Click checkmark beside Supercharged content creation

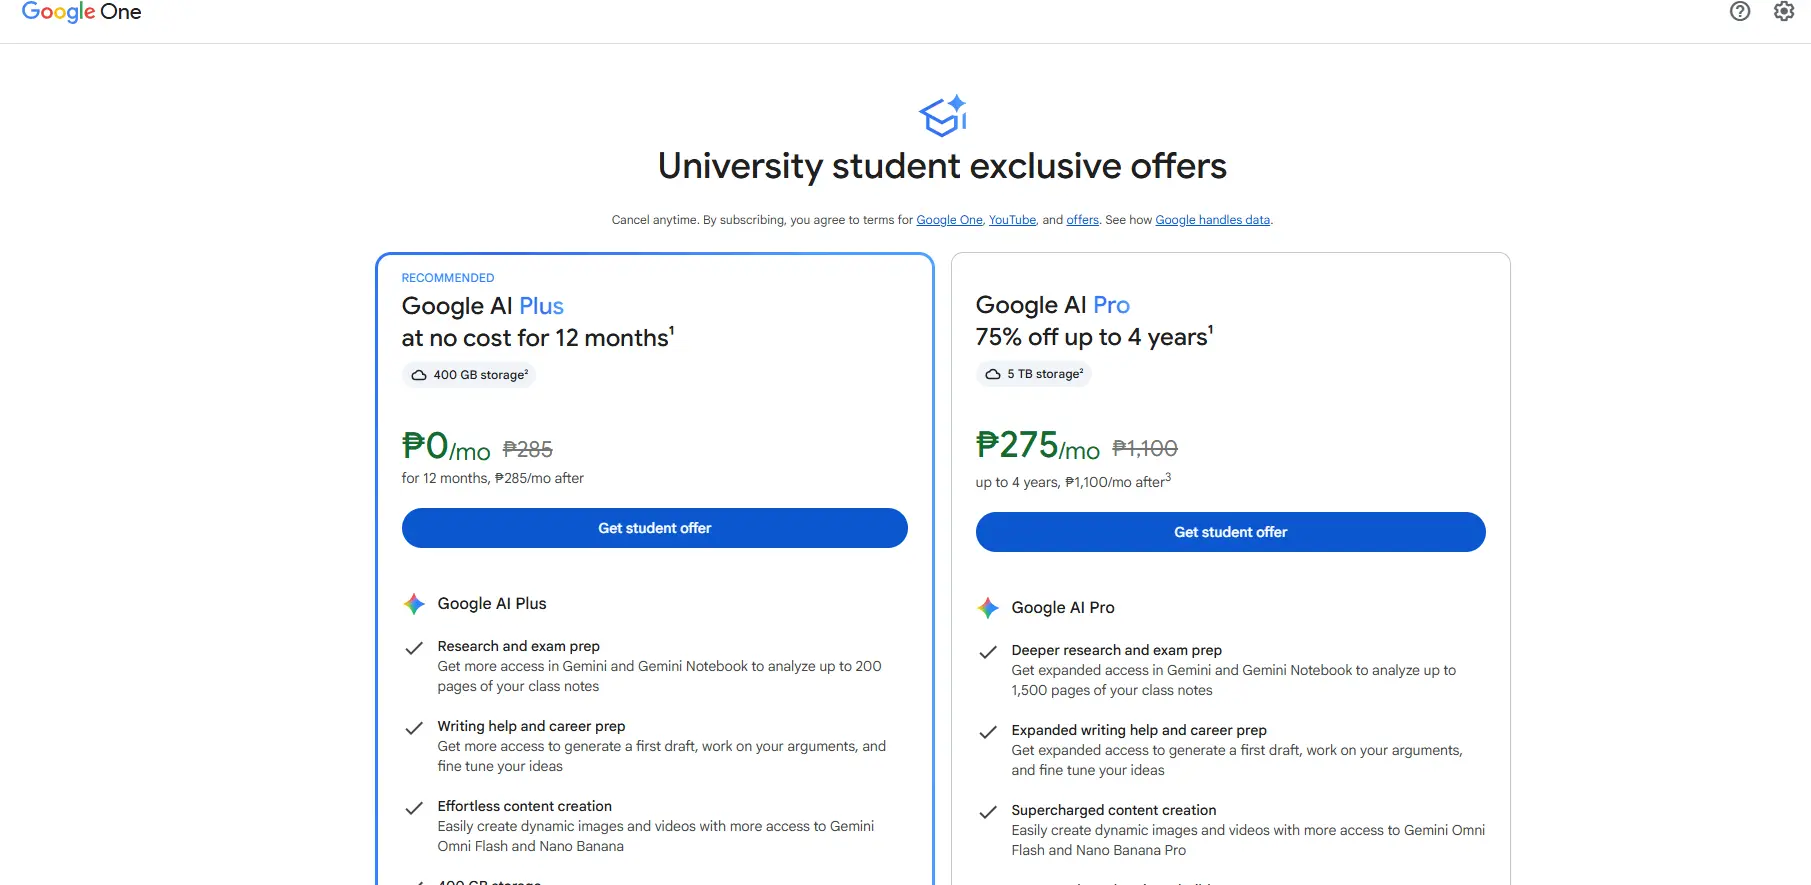pyautogui.click(x=987, y=812)
